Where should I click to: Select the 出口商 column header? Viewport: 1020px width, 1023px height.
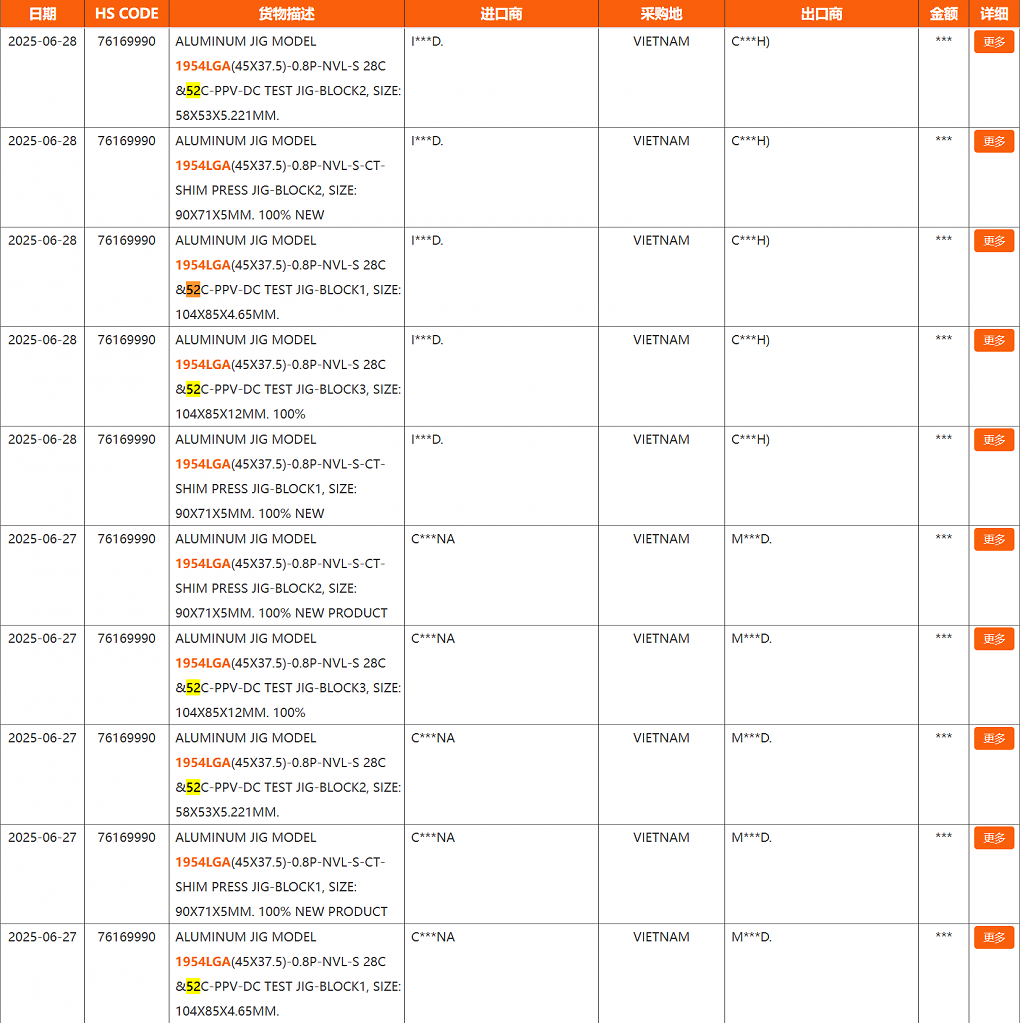pyautogui.click(x=821, y=14)
